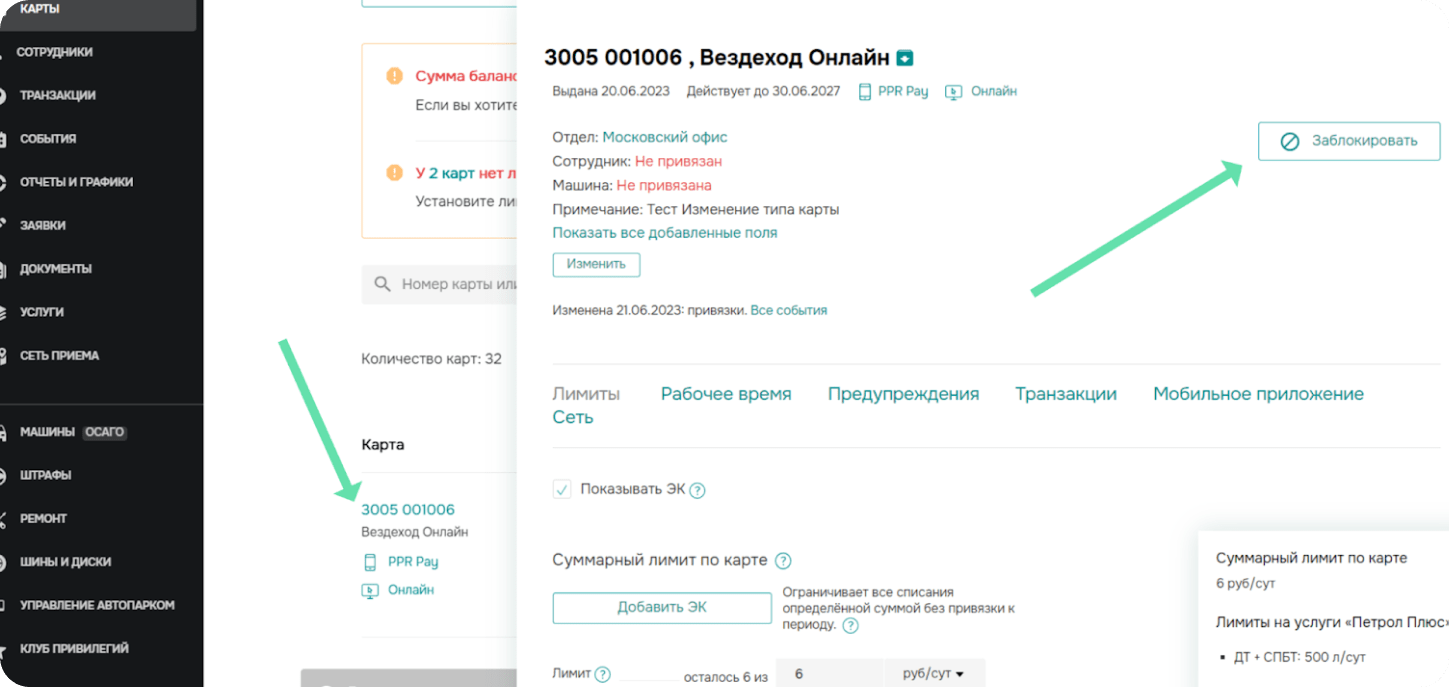Toggle the Показывать ЭК checkbox
1449x687 pixels.
pos(562,490)
